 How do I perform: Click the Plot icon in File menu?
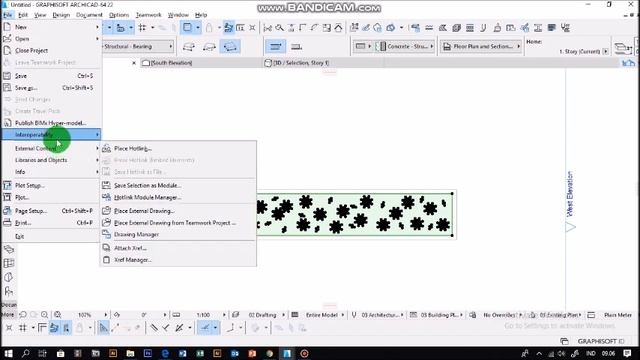[7, 197]
